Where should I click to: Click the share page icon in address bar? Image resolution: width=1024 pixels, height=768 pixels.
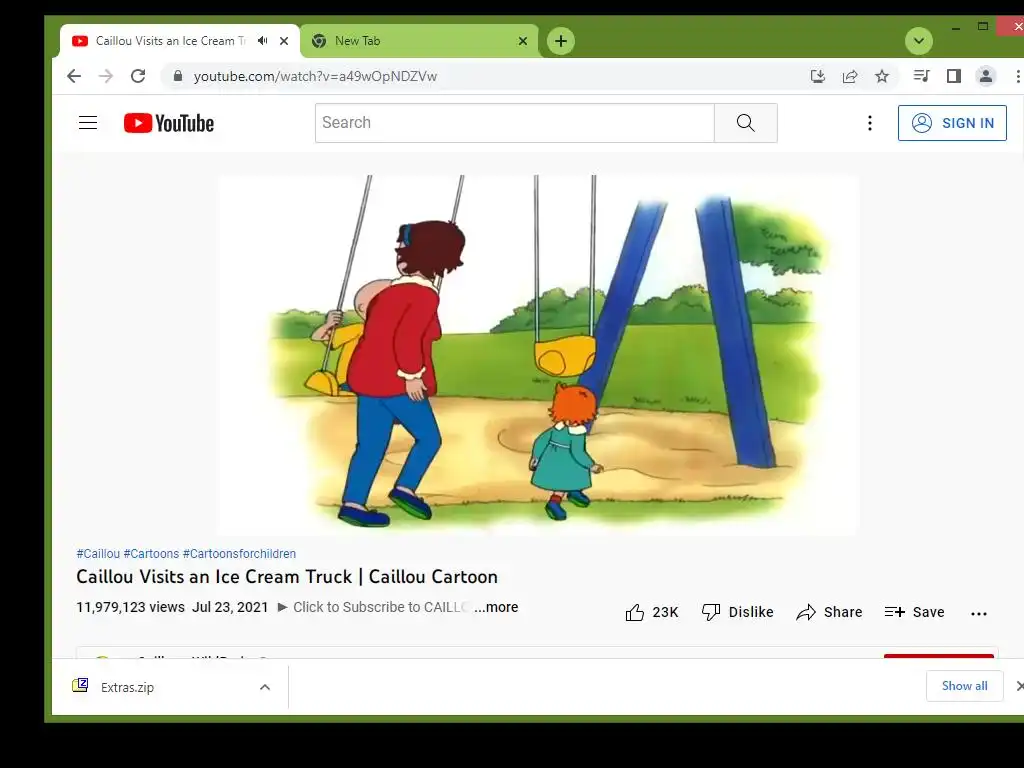point(850,76)
